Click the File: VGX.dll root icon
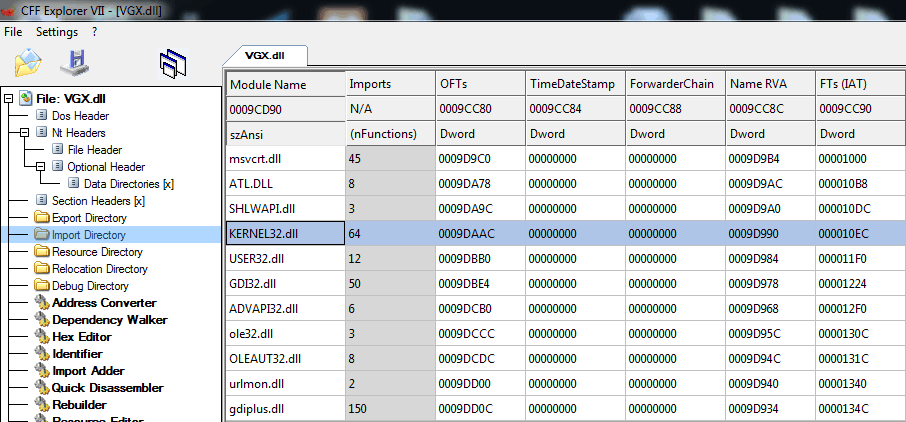Image resolution: width=906 pixels, height=422 pixels. tap(25, 98)
